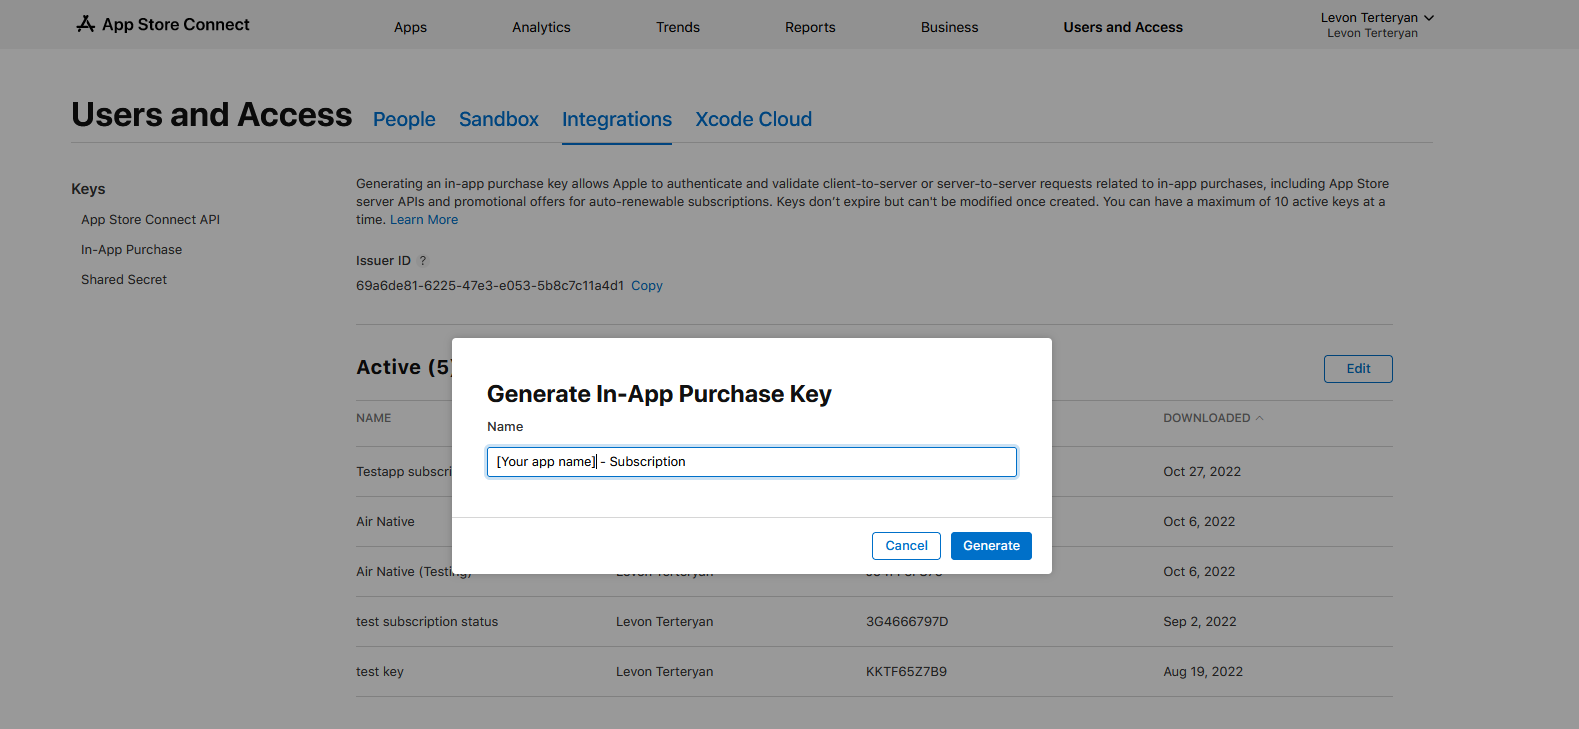The height and width of the screenshot is (729, 1579).
Task: Select the 'test subscription status' key row
Action: (x=874, y=622)
